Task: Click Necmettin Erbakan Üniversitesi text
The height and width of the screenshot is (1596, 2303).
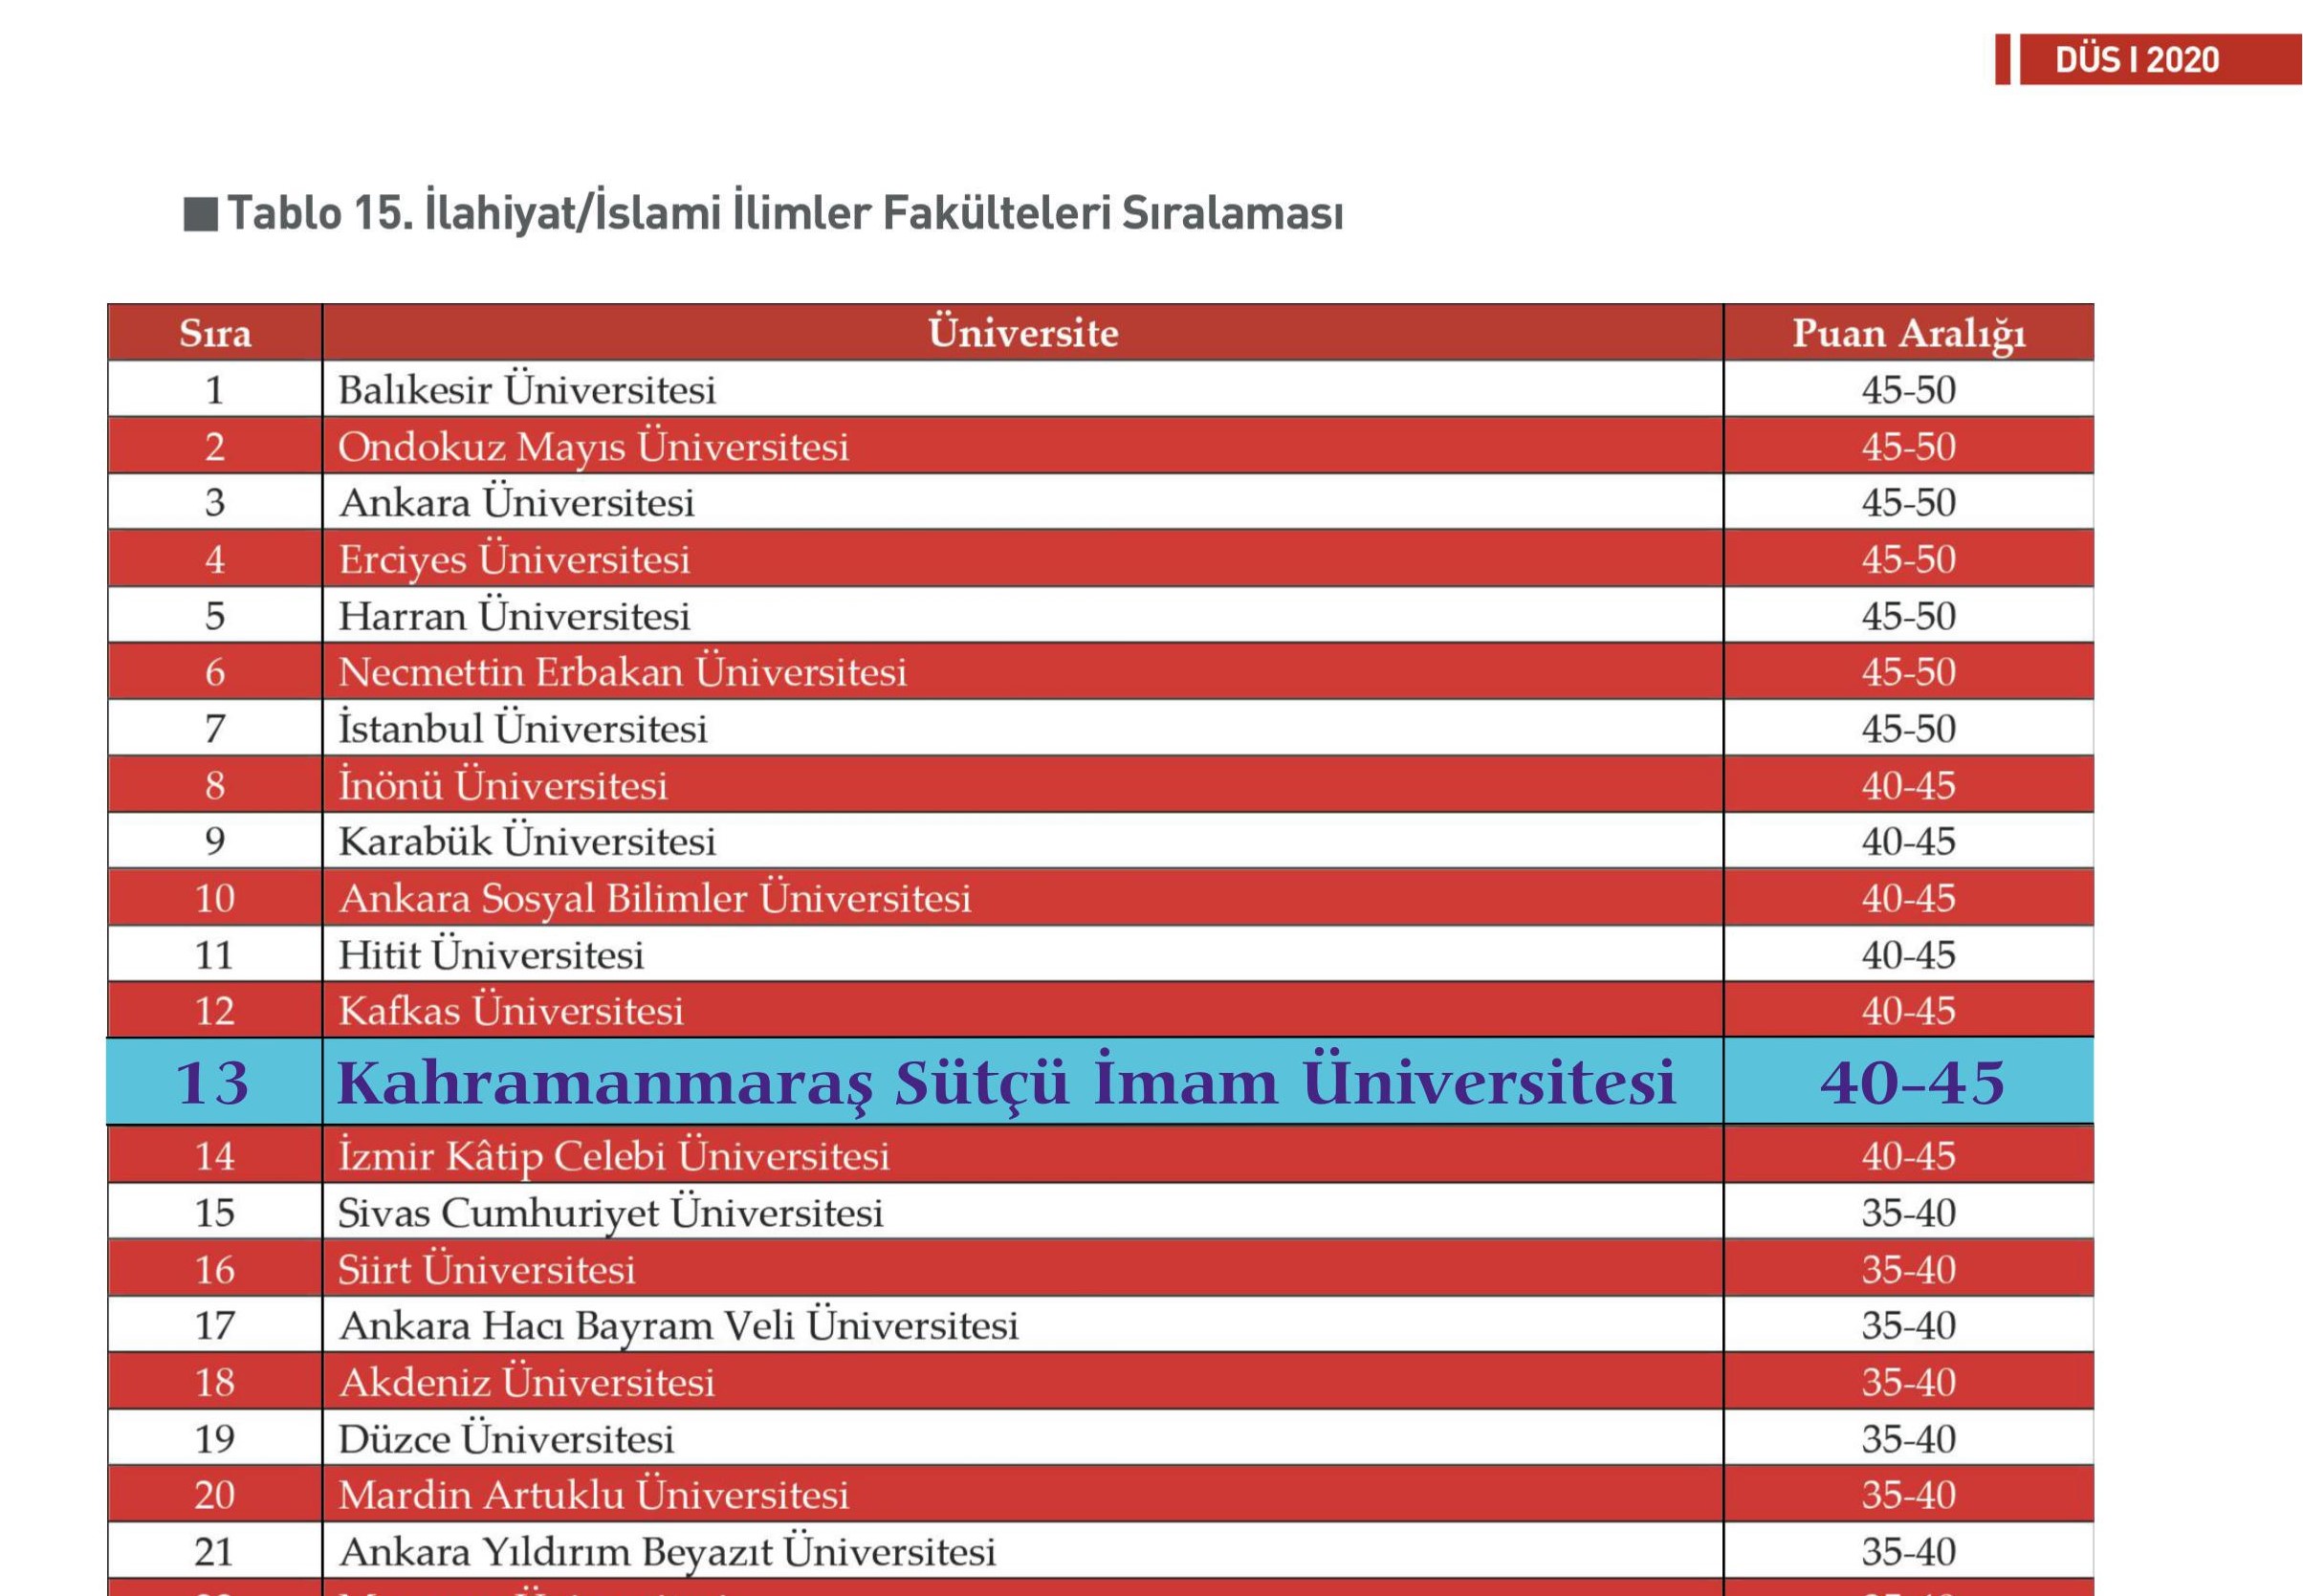Action: [x=622, y=672]
